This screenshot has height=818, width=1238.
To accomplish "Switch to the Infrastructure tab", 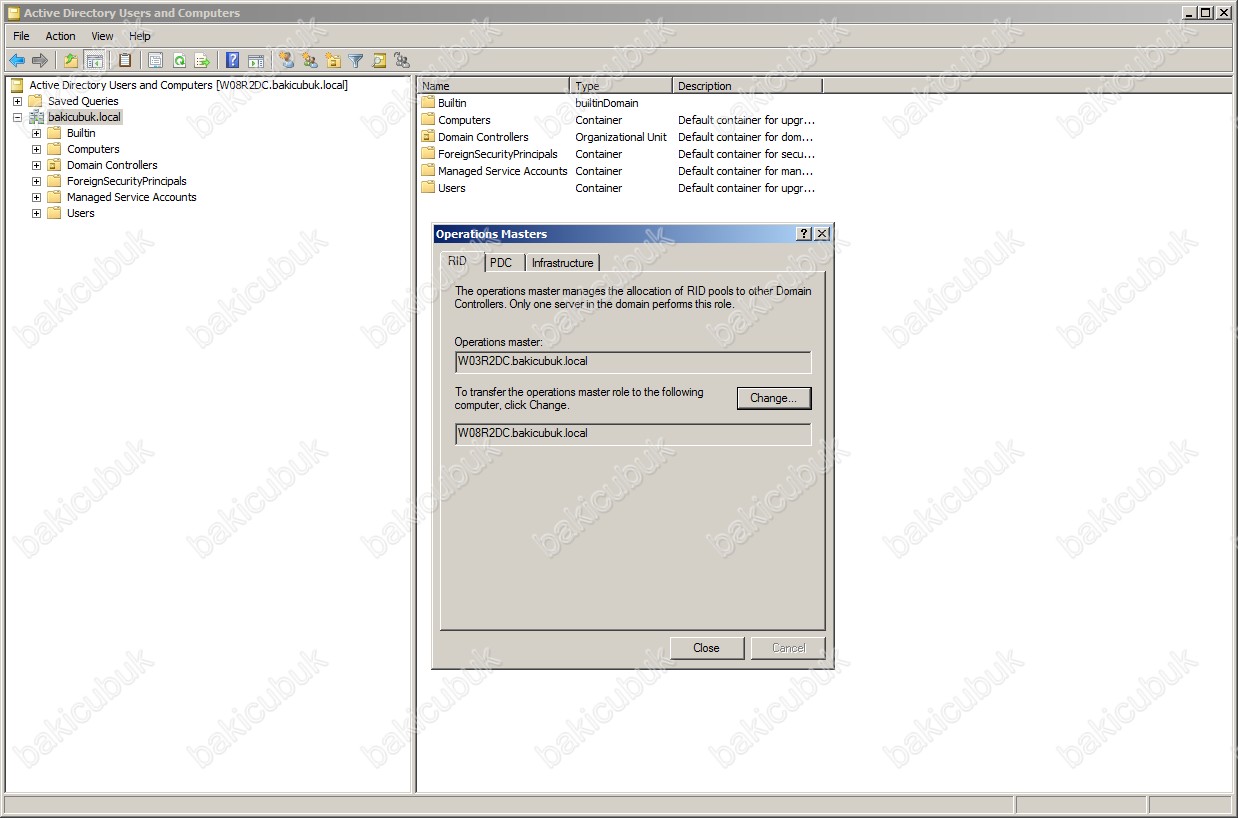I will pos(562,263).
